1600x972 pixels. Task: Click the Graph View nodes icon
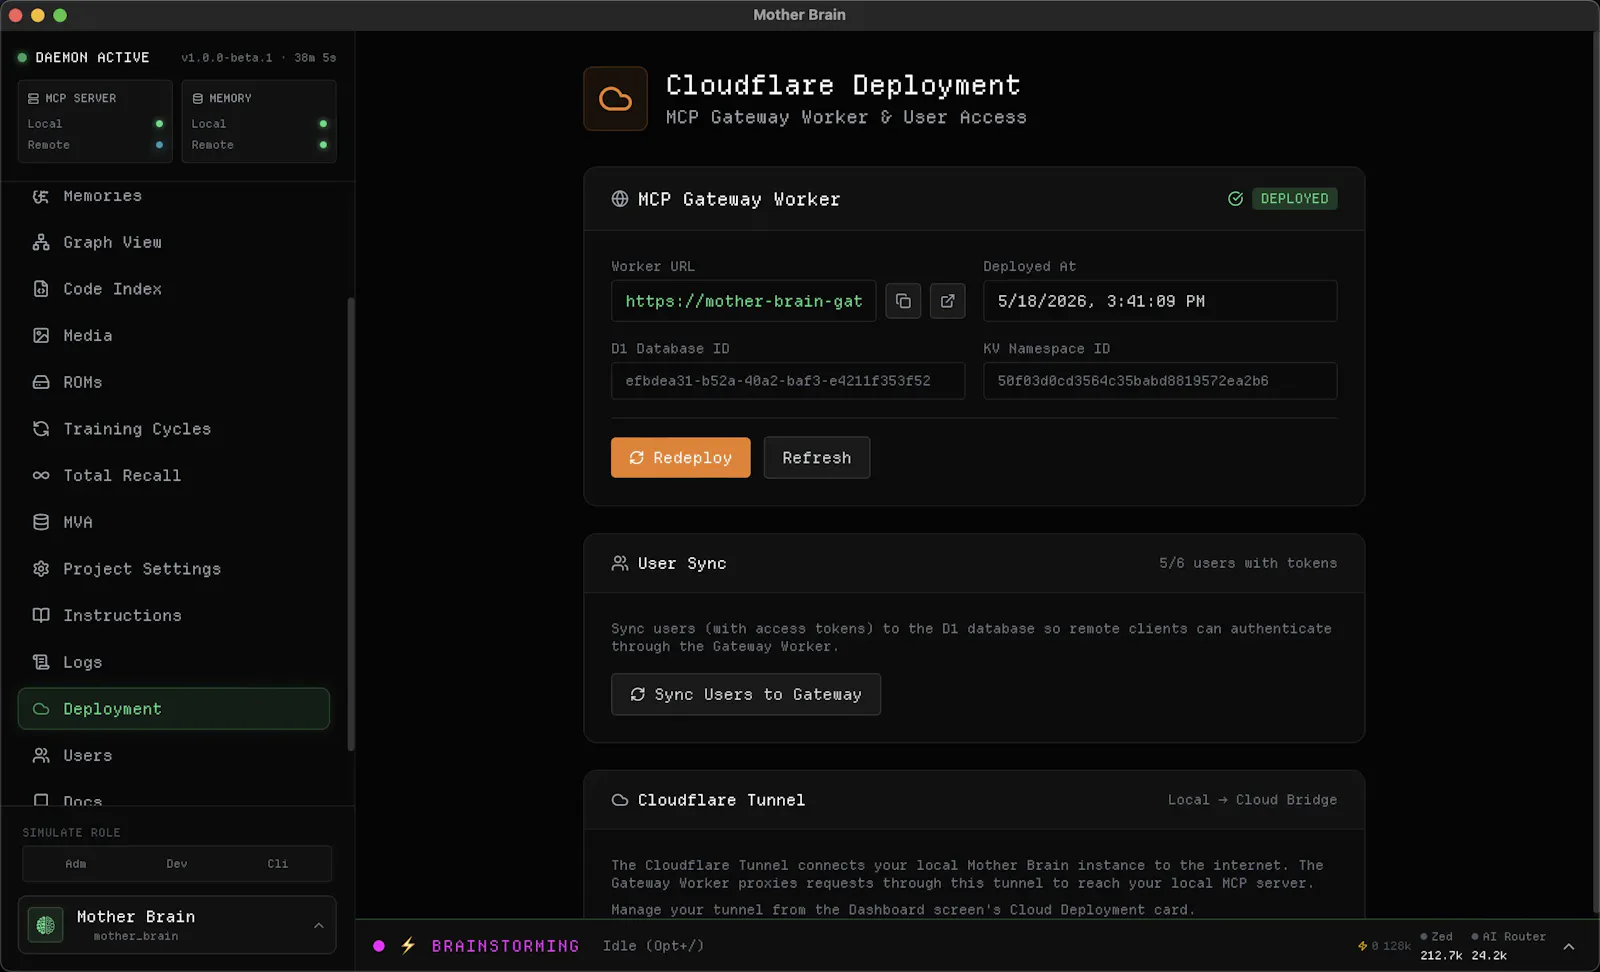(41, 242)
